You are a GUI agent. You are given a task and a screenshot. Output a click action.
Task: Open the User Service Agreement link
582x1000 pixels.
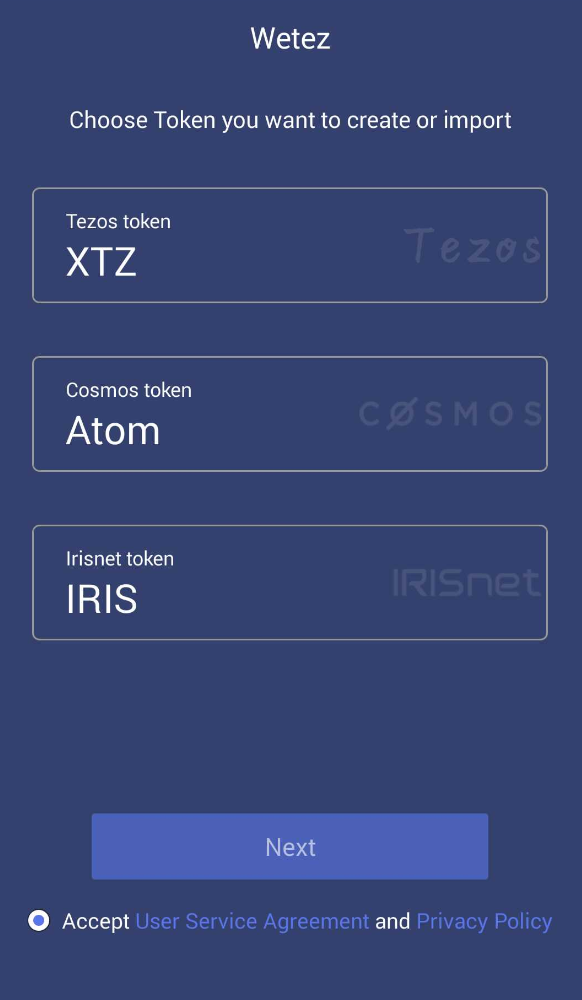(x=252, y=921)
